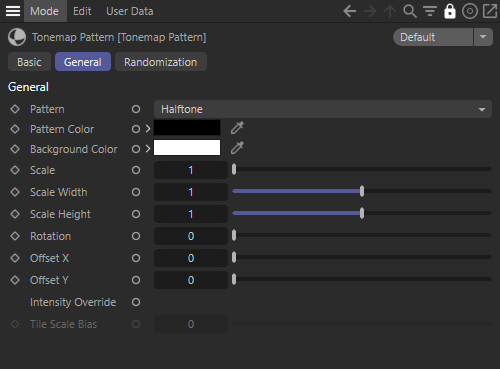Toggle keyframe diamond for Scale
The image size is (500, 369).
point(15,170)
